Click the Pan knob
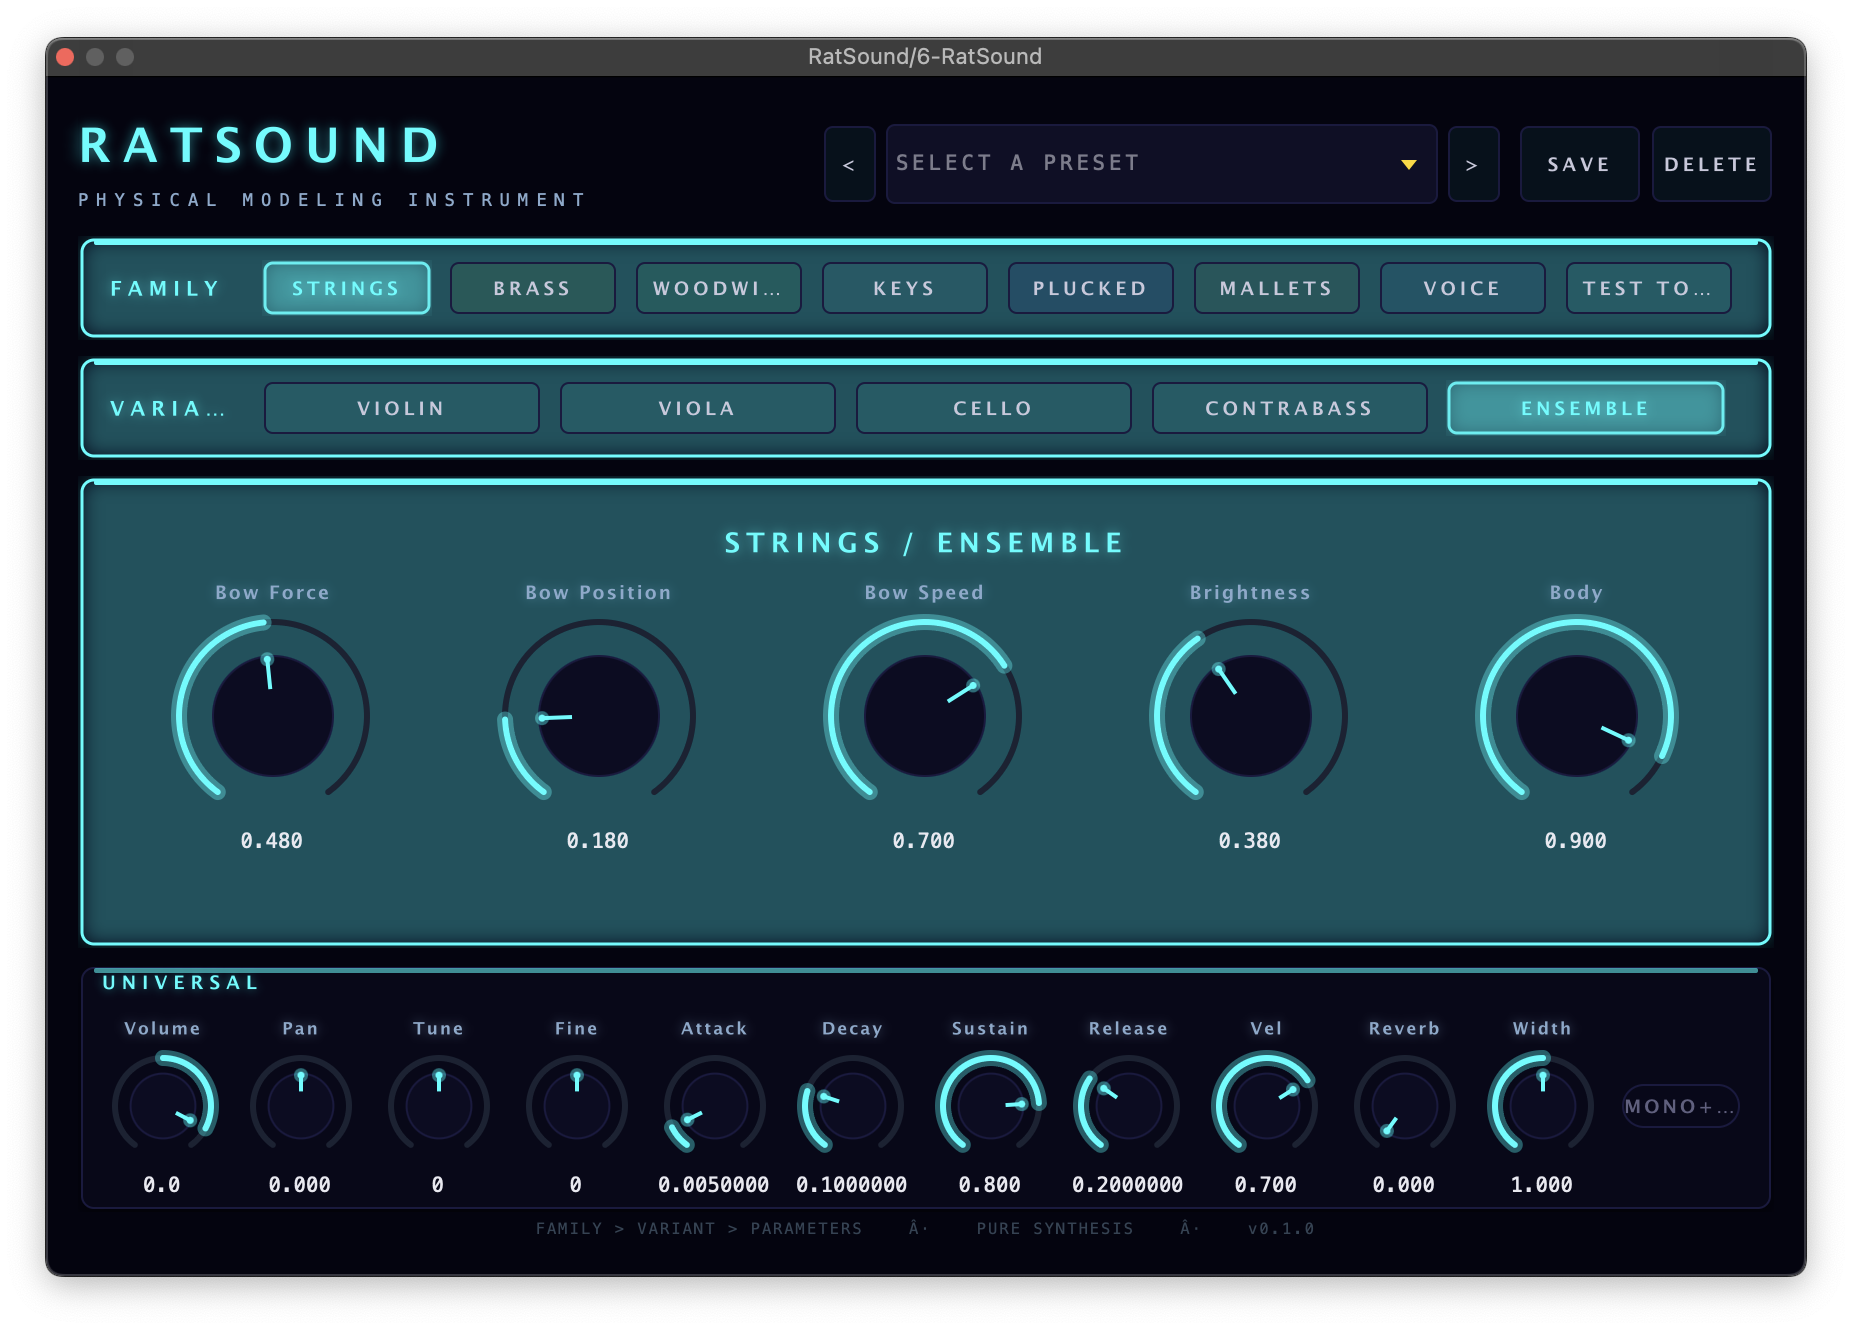Viewport: 1852px width, 1330px height. click(301, 1106)
